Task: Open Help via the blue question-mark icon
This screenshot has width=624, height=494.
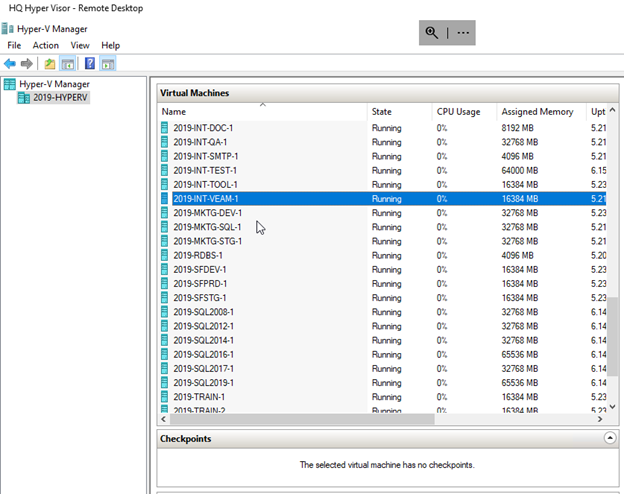Action: tap(90, 63)
